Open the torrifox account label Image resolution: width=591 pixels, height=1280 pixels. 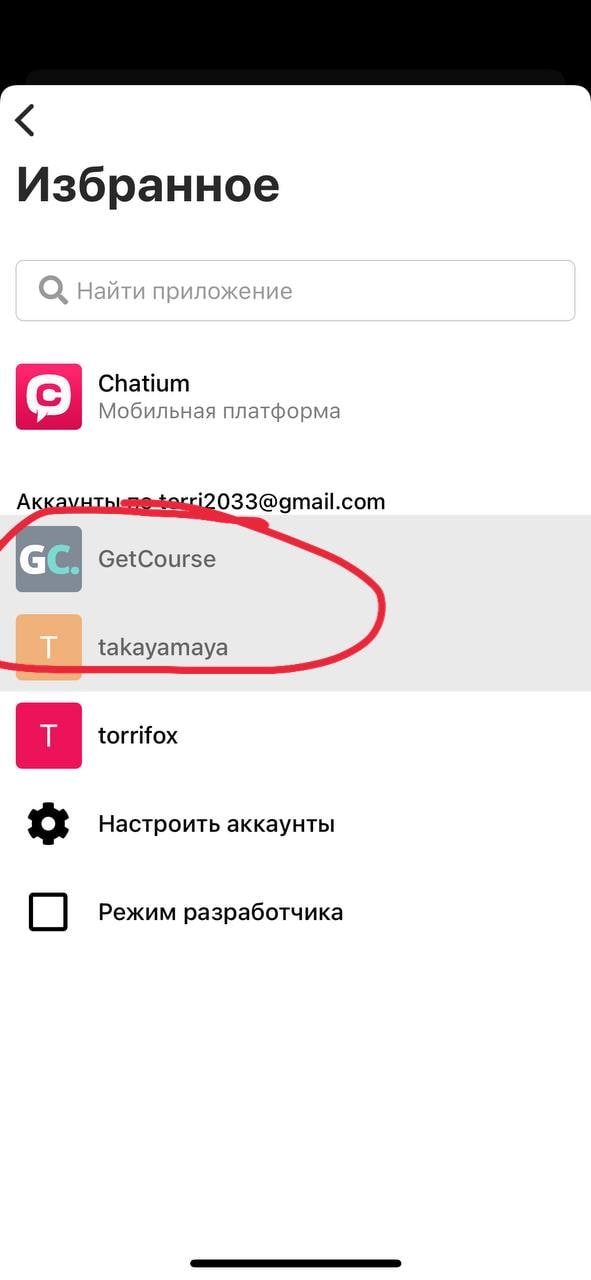(x=138, y=735)
